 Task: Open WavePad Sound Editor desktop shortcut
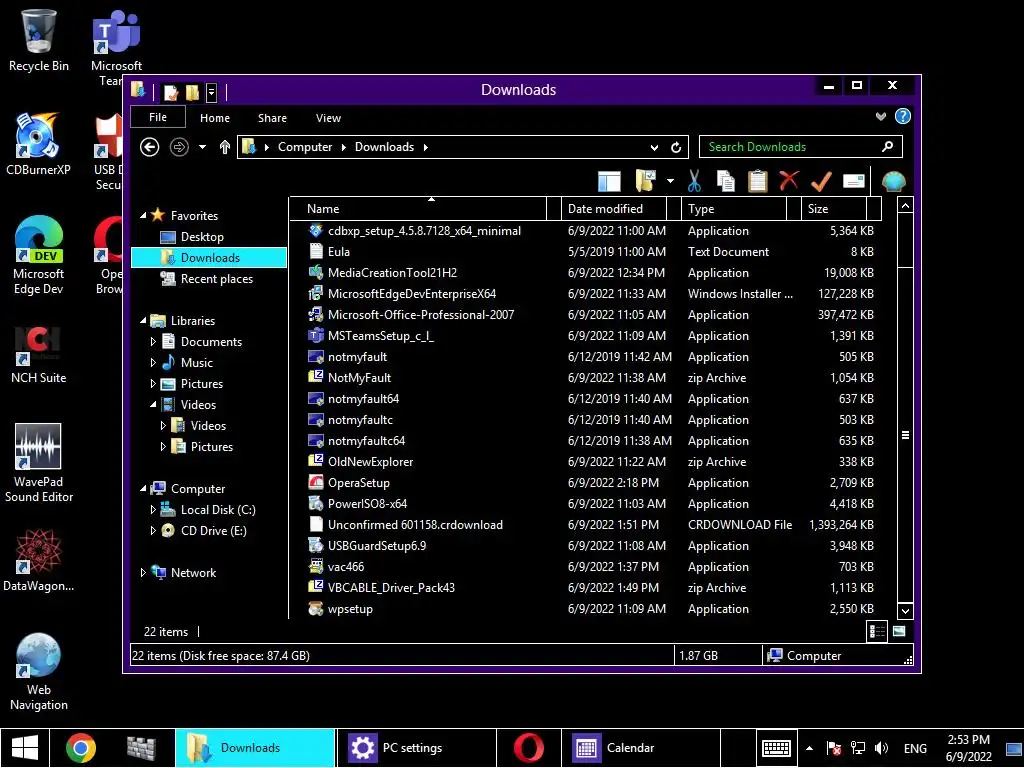tap(39, 463)
